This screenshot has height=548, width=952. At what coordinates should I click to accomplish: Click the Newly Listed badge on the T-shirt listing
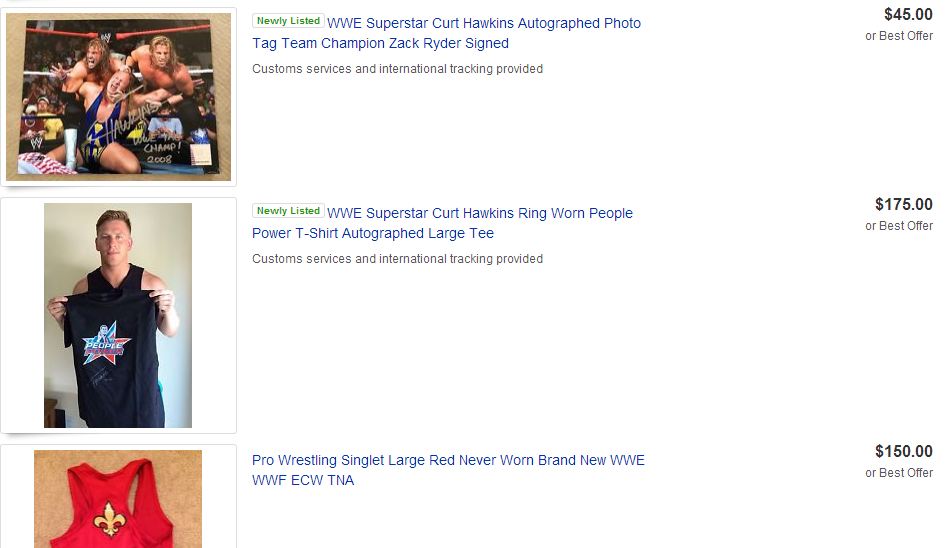[x=288, y=211]
